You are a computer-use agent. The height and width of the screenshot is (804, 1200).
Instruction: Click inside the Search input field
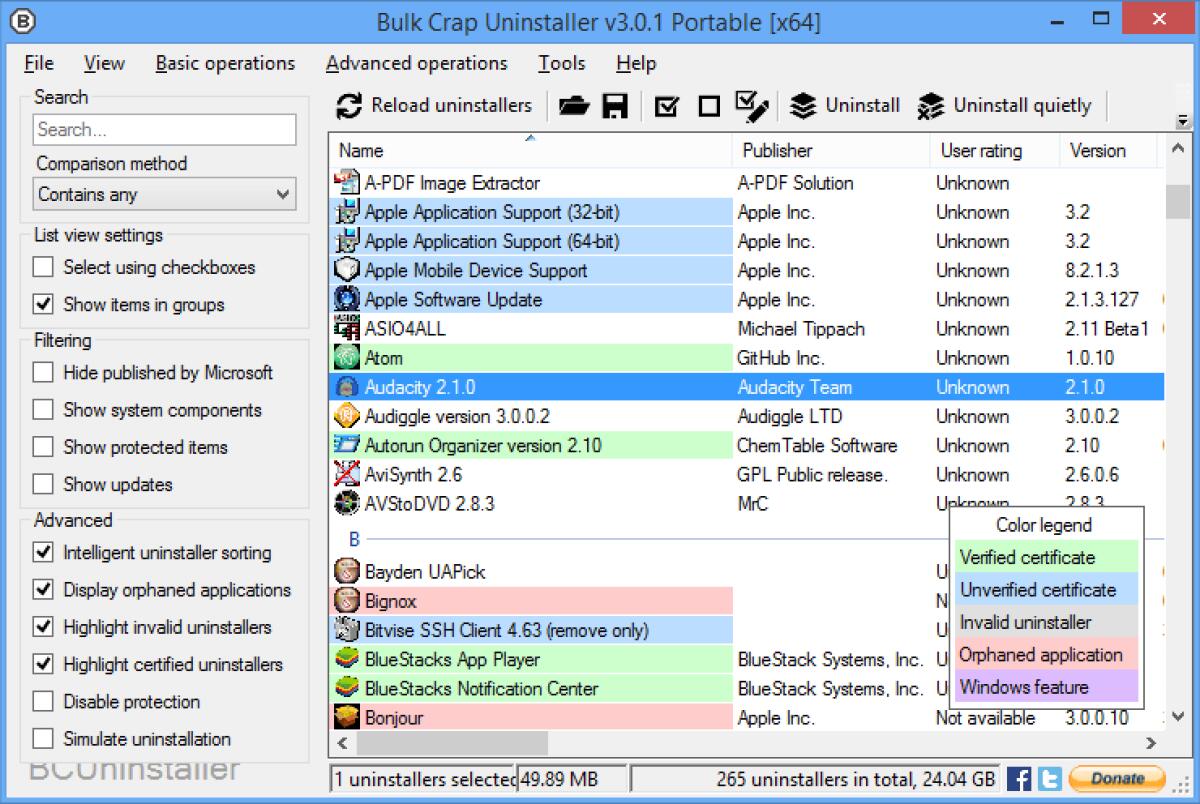(x=164, y=129)
